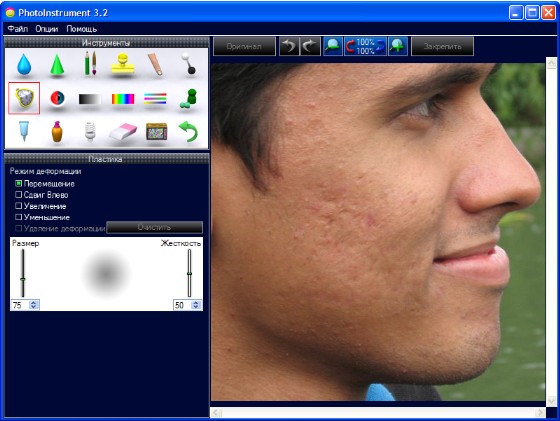Select the black-white gradient tool

90,99
